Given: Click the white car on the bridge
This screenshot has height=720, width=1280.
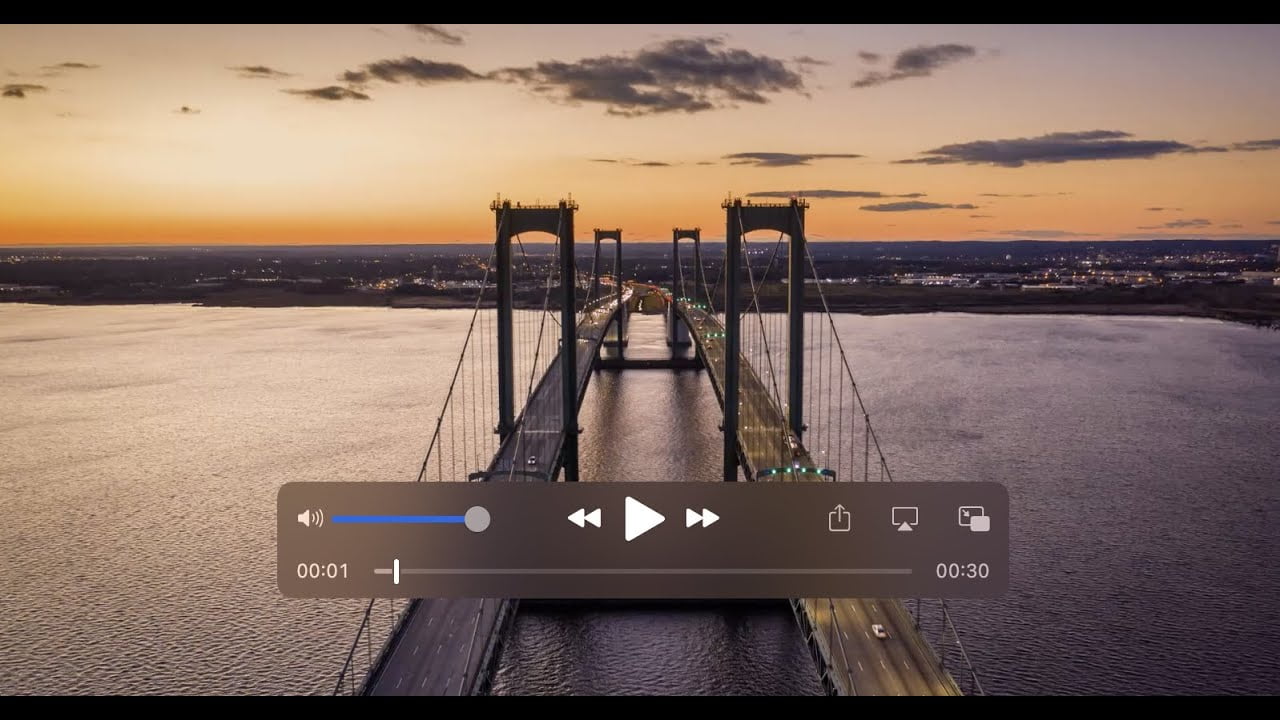Looking at the screenshot, I should pos(879,631).
